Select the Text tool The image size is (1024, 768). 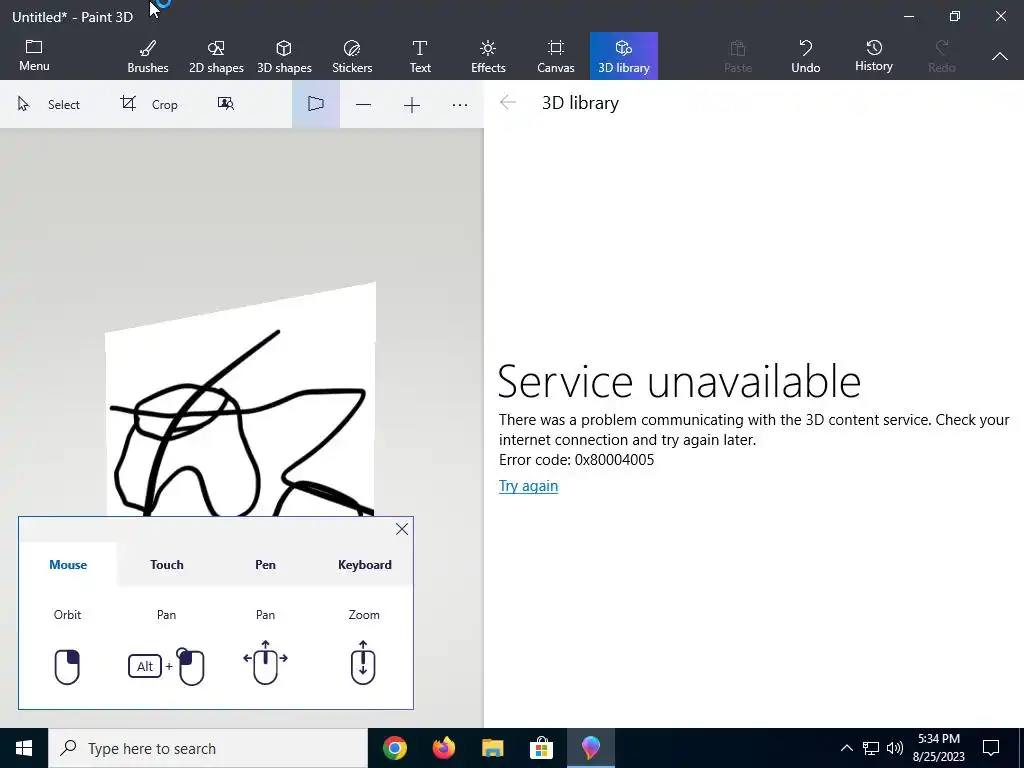[420, 56]
